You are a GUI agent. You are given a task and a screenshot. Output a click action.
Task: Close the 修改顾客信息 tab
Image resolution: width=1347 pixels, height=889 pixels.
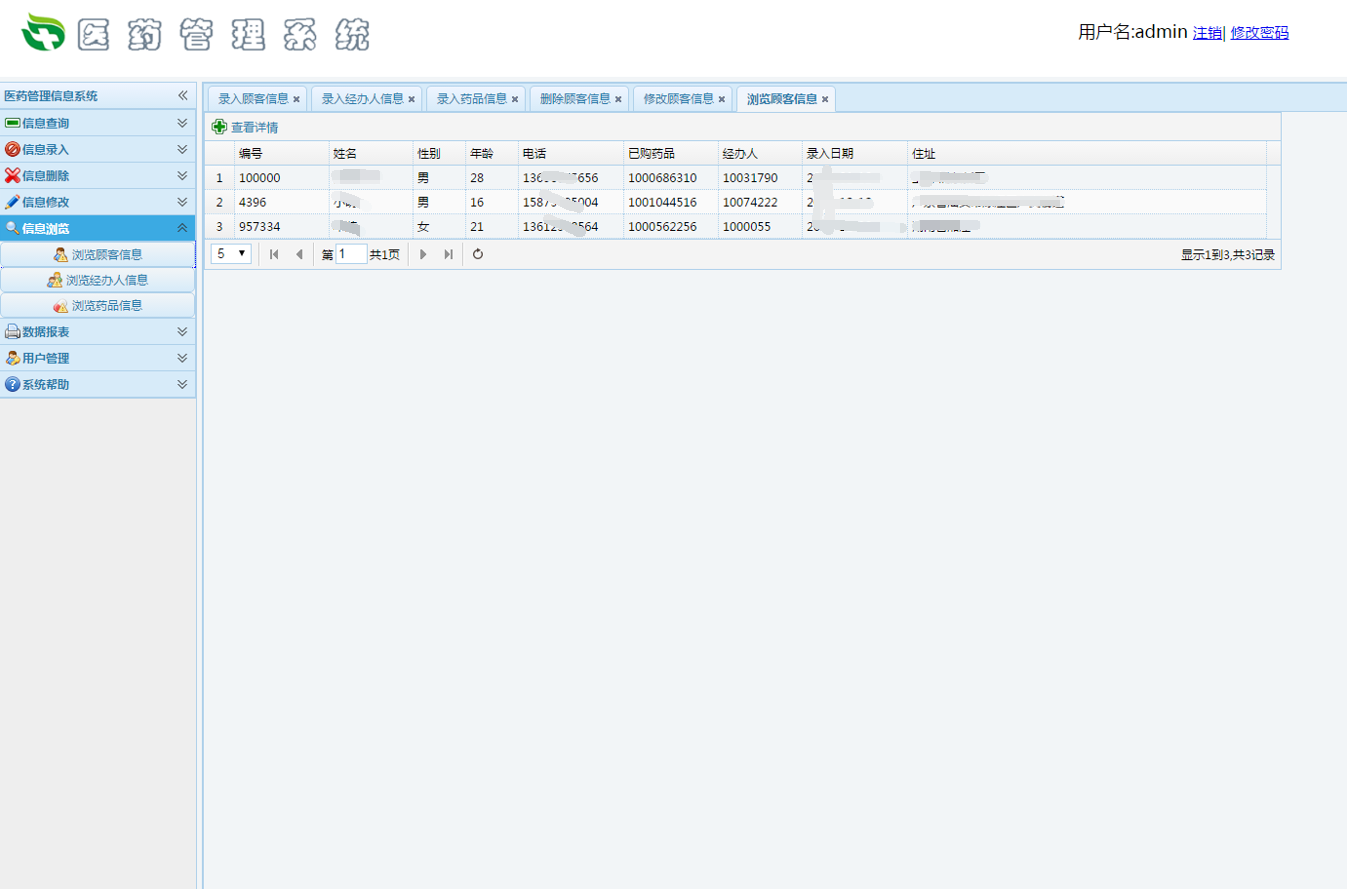coord(722,99)
